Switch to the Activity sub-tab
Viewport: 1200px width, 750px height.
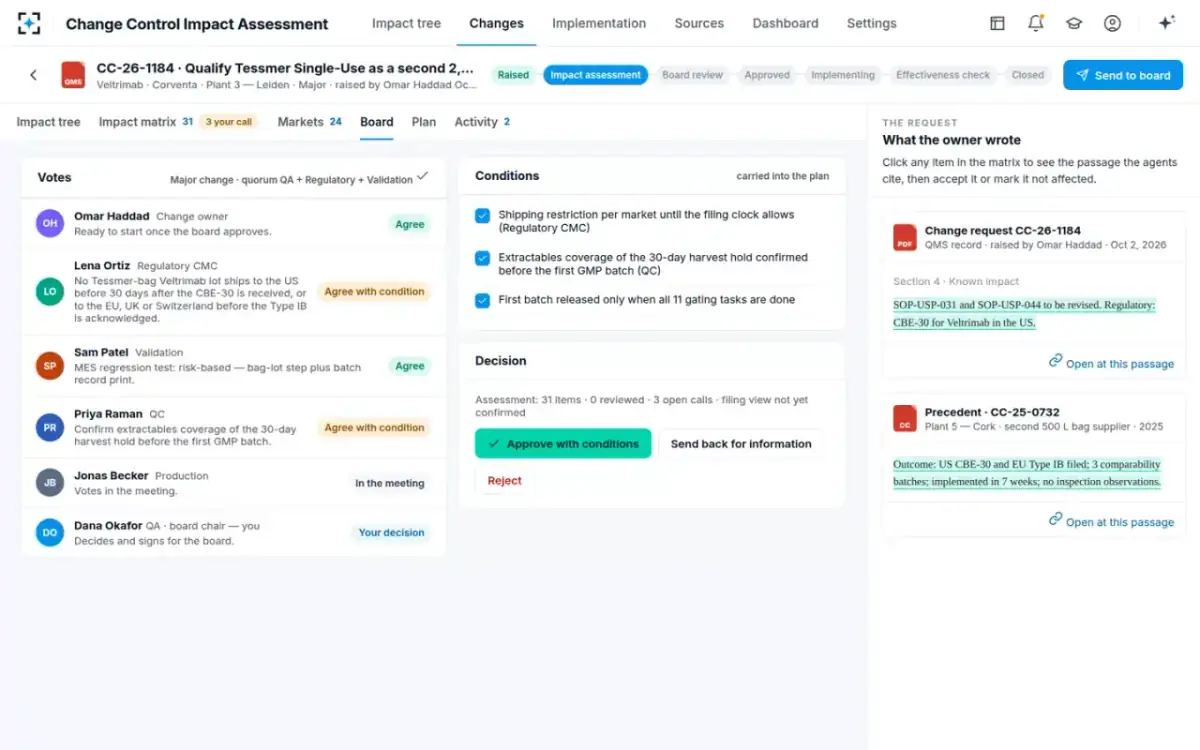(482, 122)
